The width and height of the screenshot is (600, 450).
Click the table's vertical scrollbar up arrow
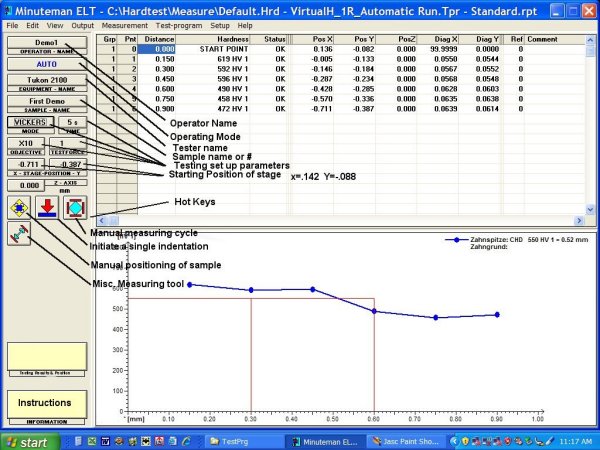[x=590, y=40]
